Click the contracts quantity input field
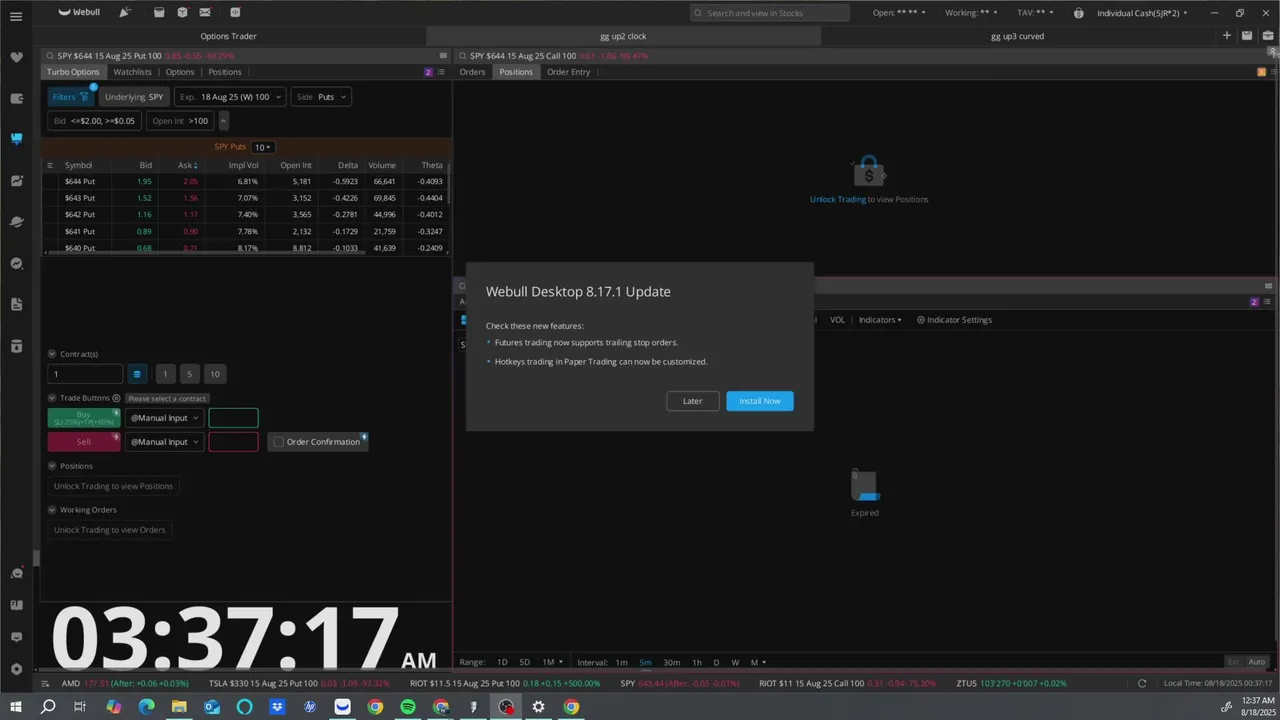Viewport: 1280px width, 720px height. (x=85, y=374)
